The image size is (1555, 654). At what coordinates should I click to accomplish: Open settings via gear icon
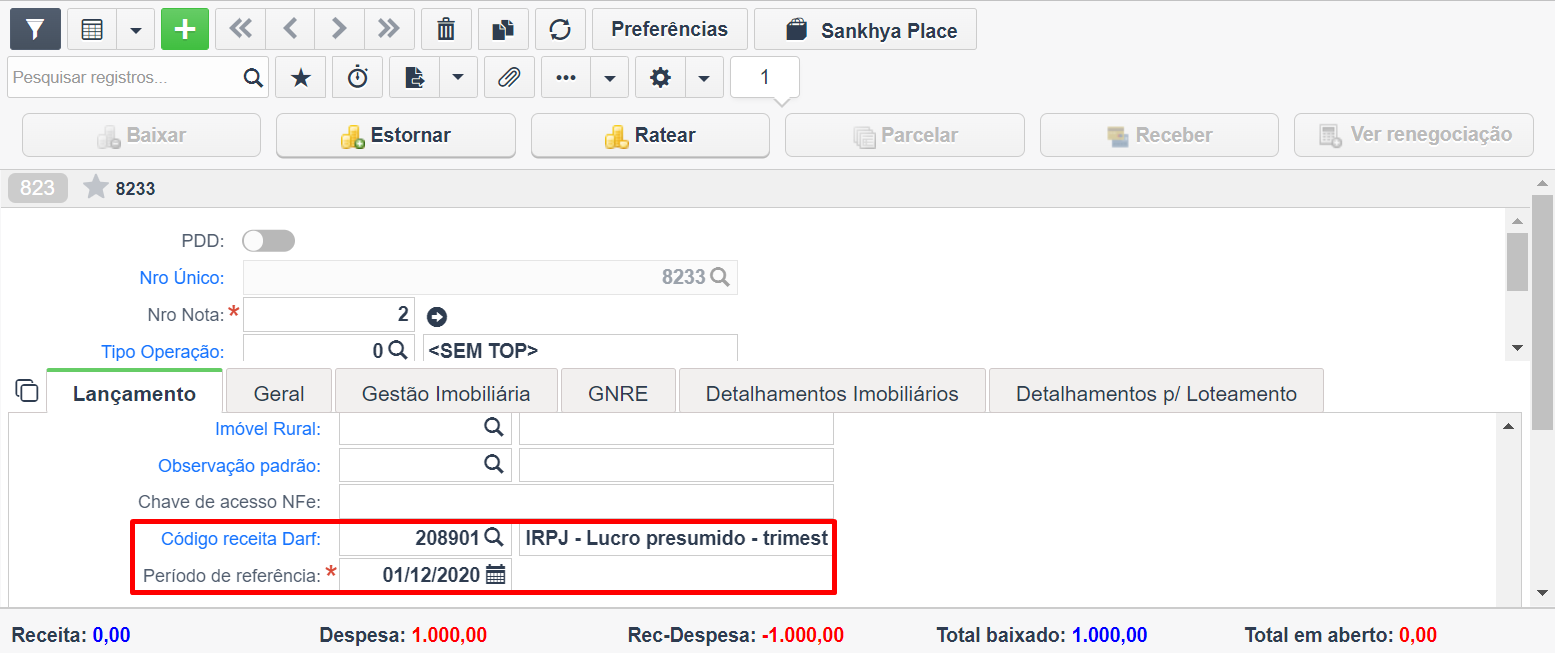coord(661,77)
